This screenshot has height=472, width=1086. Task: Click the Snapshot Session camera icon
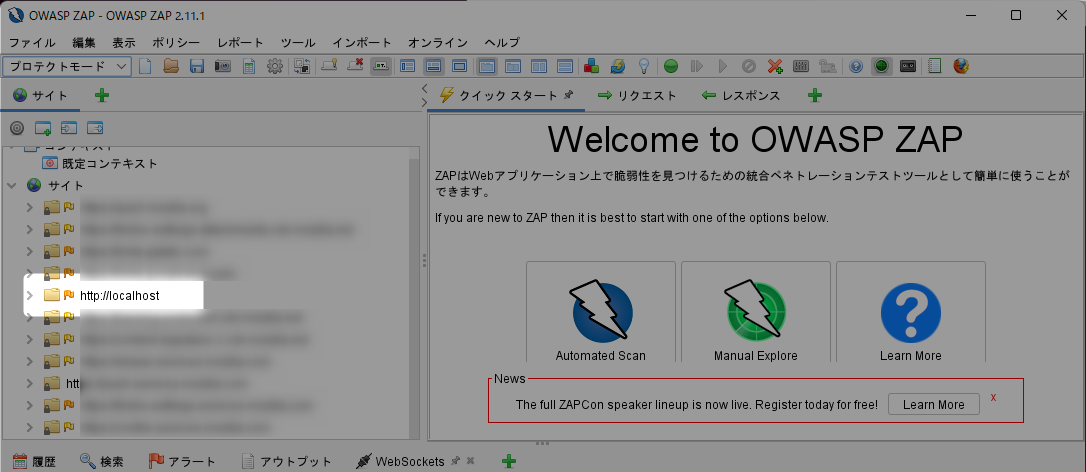click(222, 67)
